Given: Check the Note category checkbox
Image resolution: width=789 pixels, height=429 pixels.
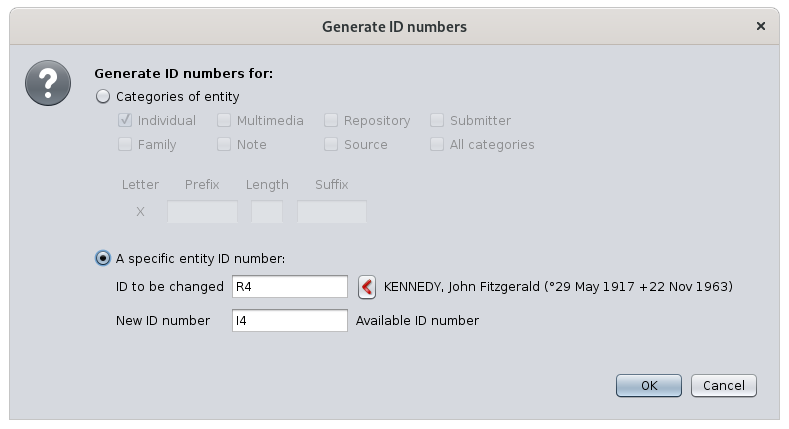Looking at the screenshot, I should click(x=224, y=144).
